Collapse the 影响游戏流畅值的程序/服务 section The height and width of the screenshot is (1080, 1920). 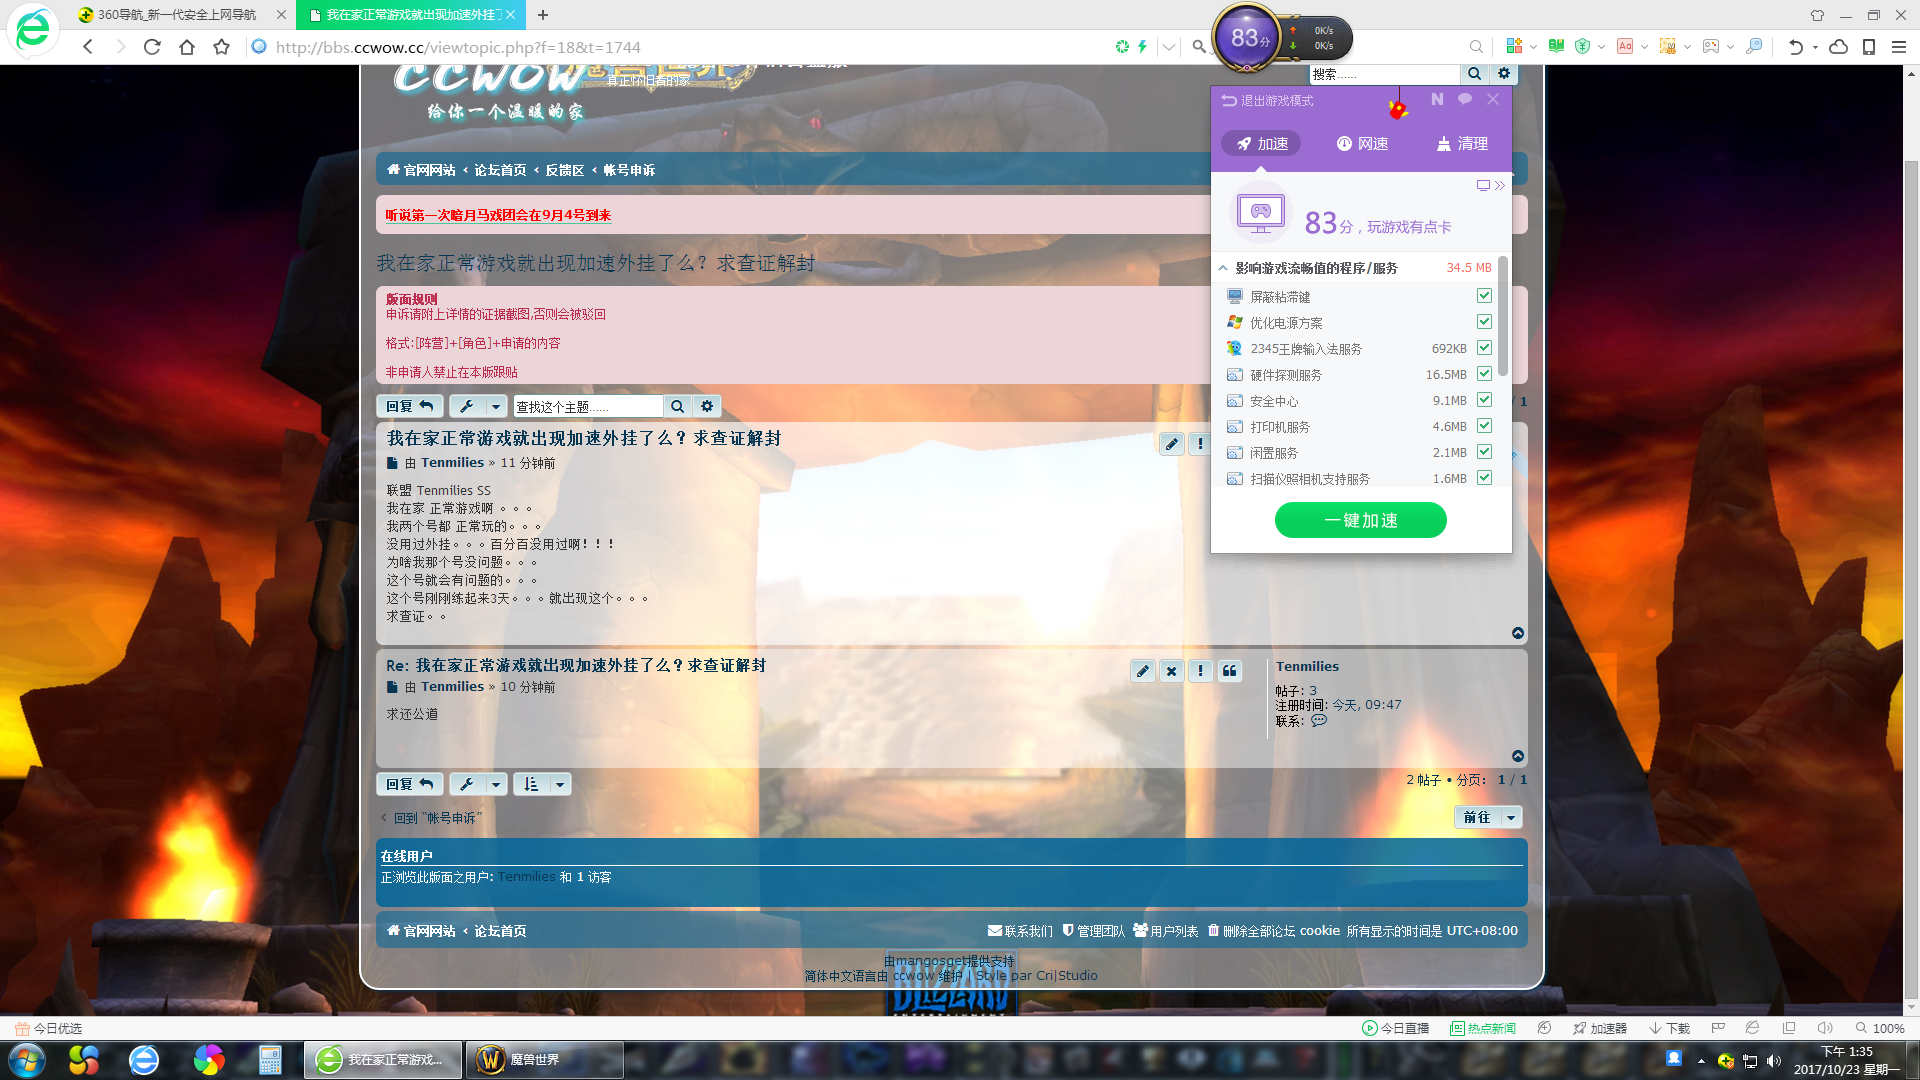1223,268
